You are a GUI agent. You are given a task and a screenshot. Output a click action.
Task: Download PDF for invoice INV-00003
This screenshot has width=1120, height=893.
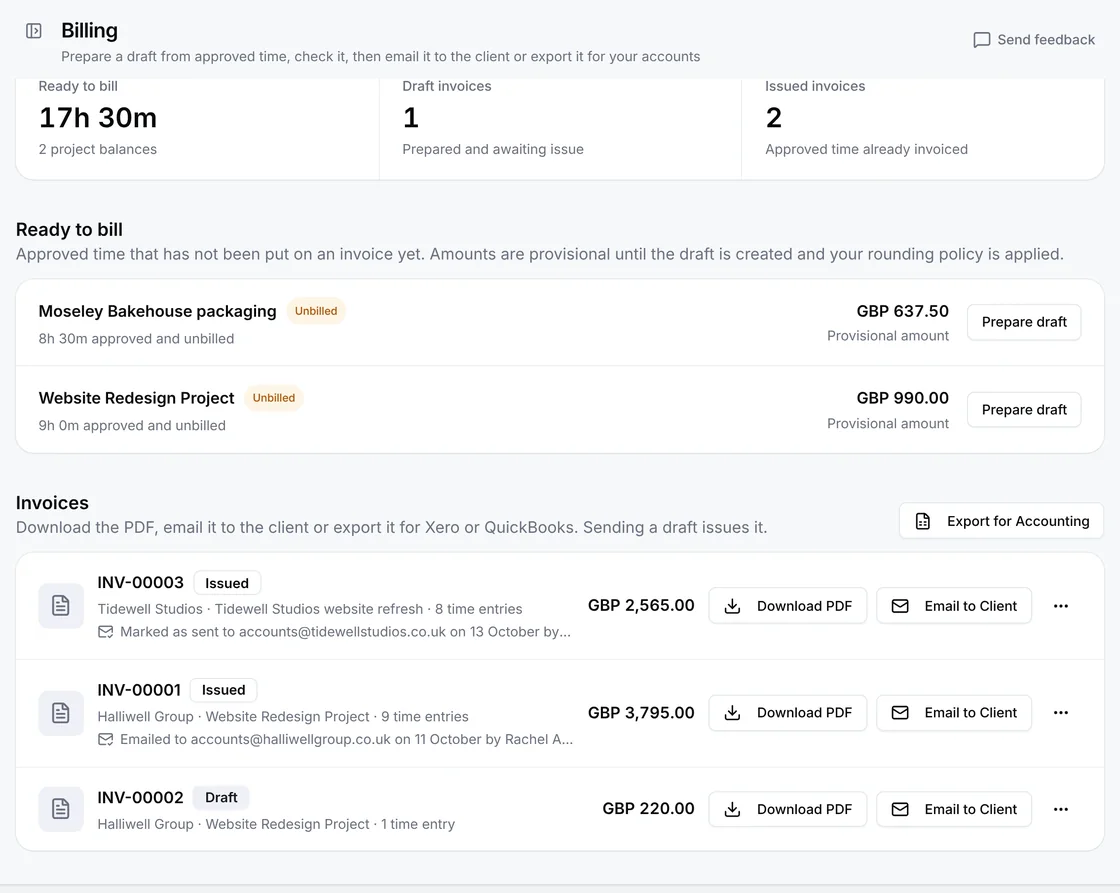tap(787, 606)
